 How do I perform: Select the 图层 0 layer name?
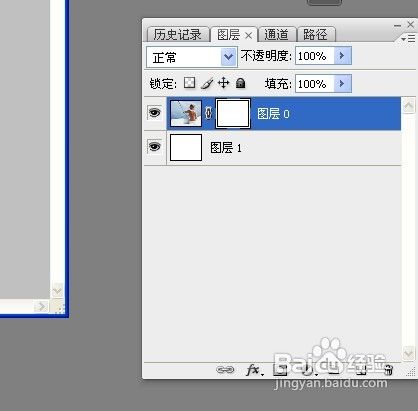[x=273, y=114]
